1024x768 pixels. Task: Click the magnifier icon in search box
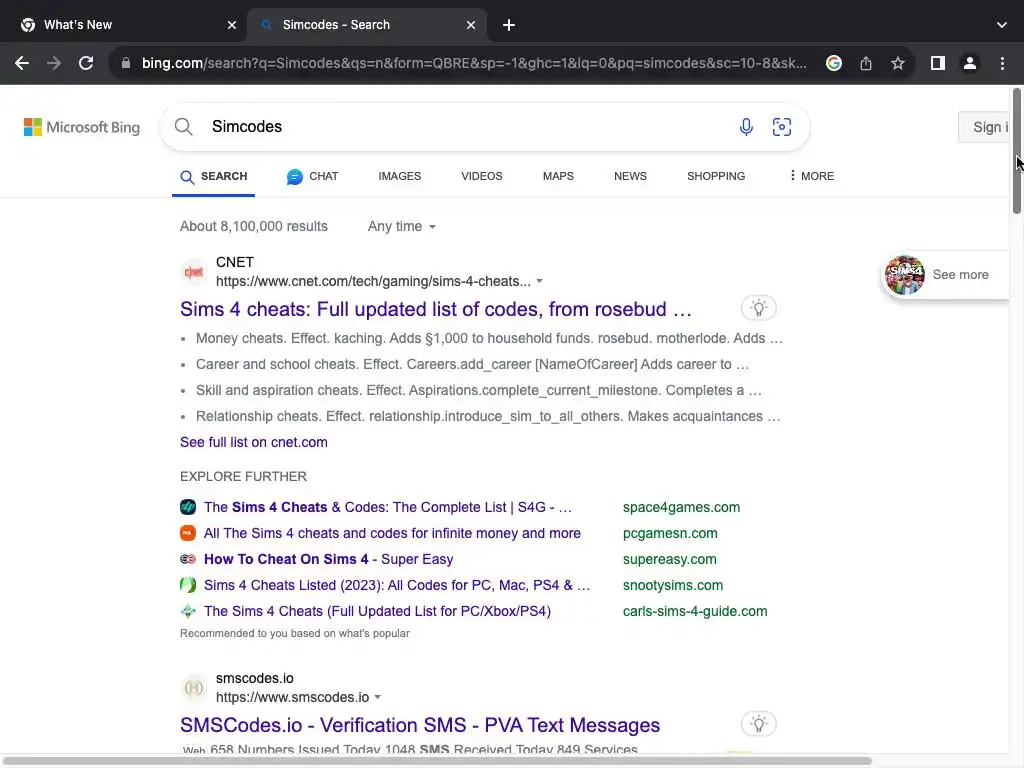184,127
